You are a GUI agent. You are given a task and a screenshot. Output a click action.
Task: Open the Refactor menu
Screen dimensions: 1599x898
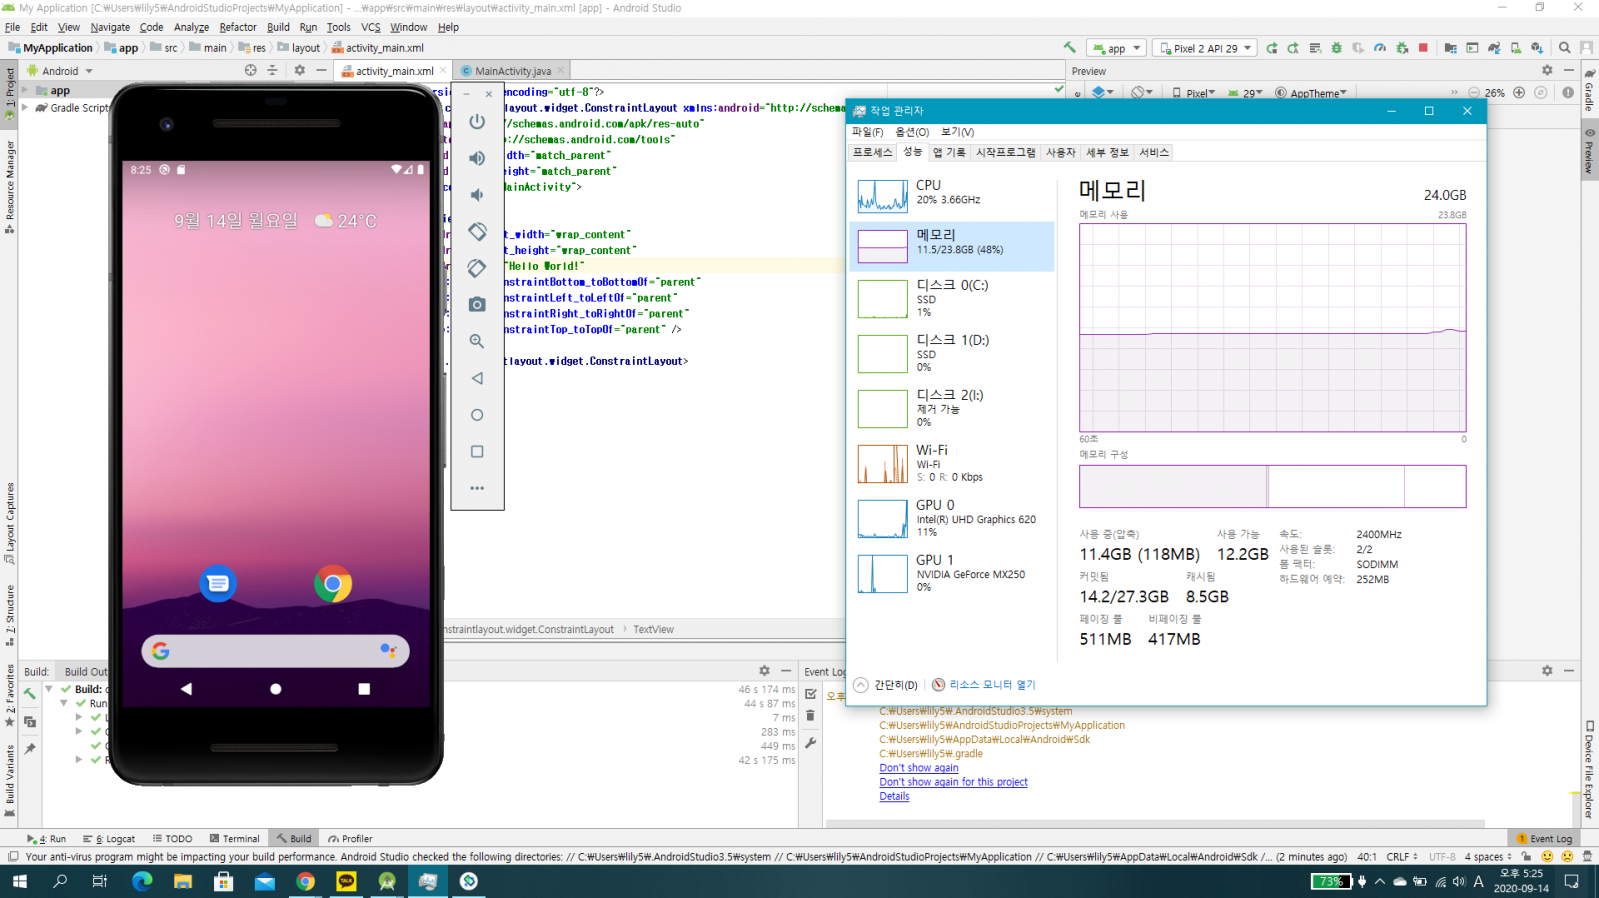point(237,27)
